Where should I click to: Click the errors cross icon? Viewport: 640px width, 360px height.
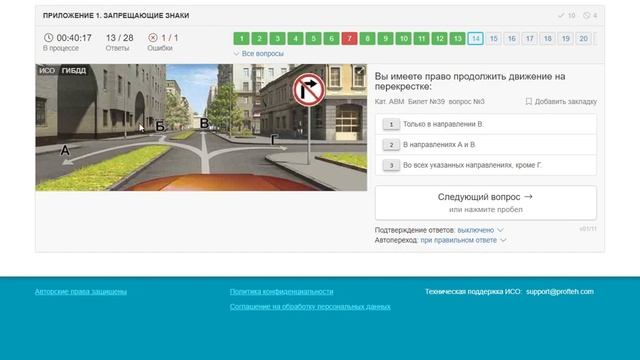(153, 38)
